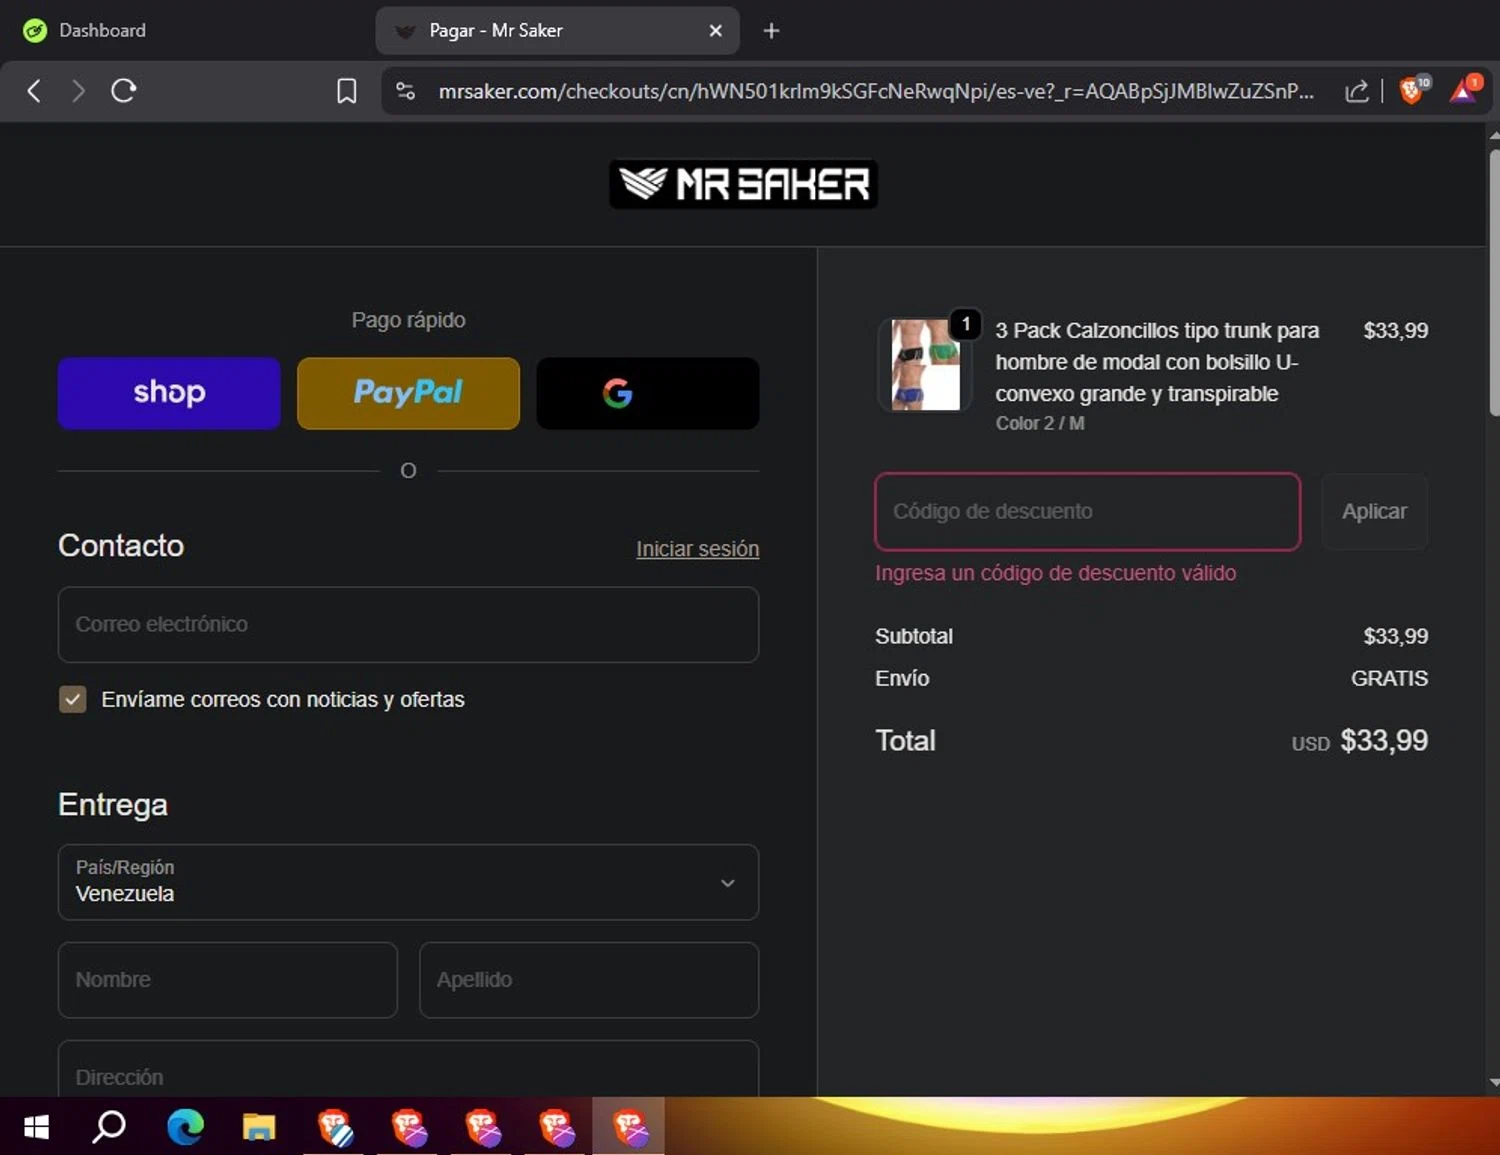Image resolution: width=1500 pixels, height=1155 pixels.
Task: Click the Entrega heading
Action: coord(113,804)
